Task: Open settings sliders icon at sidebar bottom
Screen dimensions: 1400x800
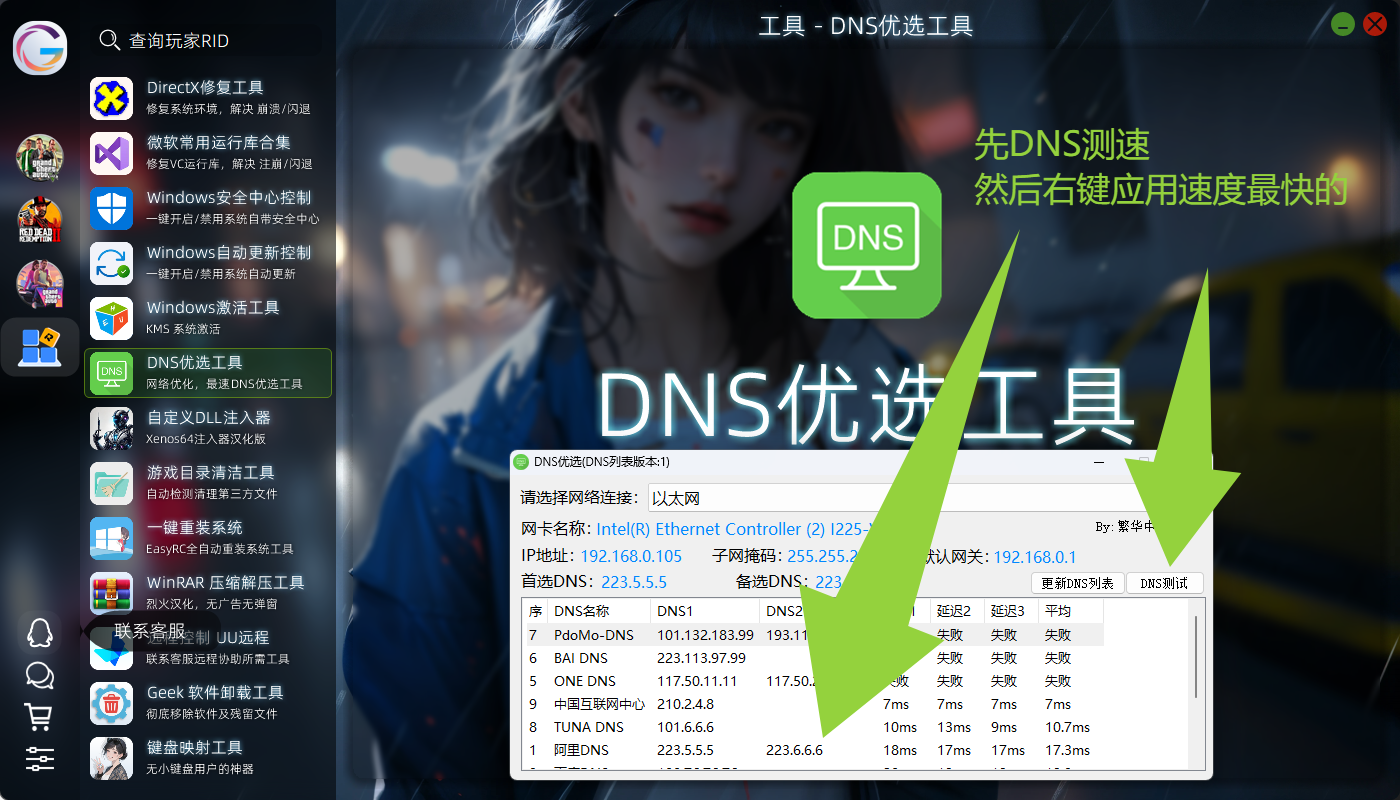Action: coord(39,759)
